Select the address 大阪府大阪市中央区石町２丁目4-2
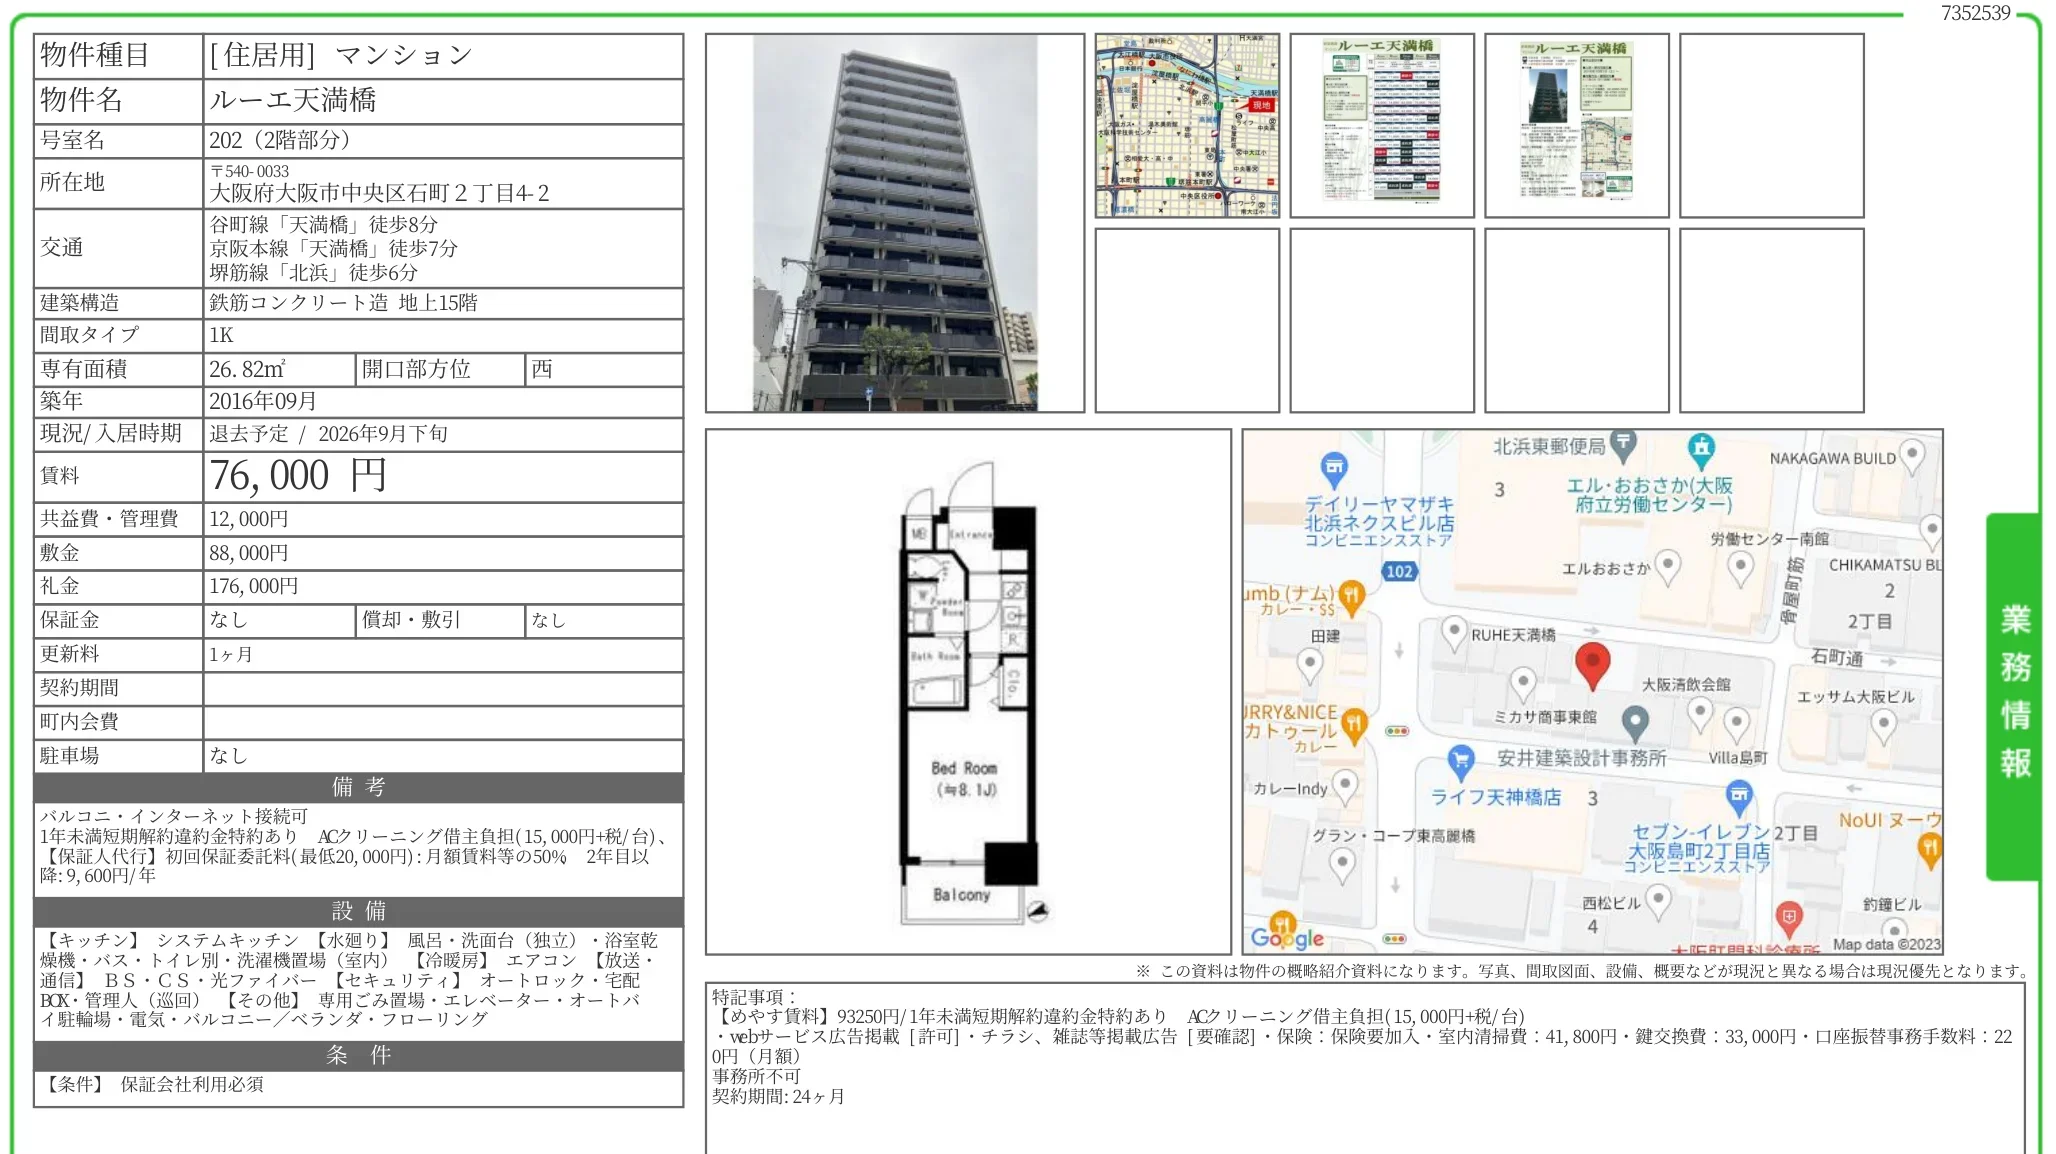This screenshot has width=2056, height=1154. 379,193
